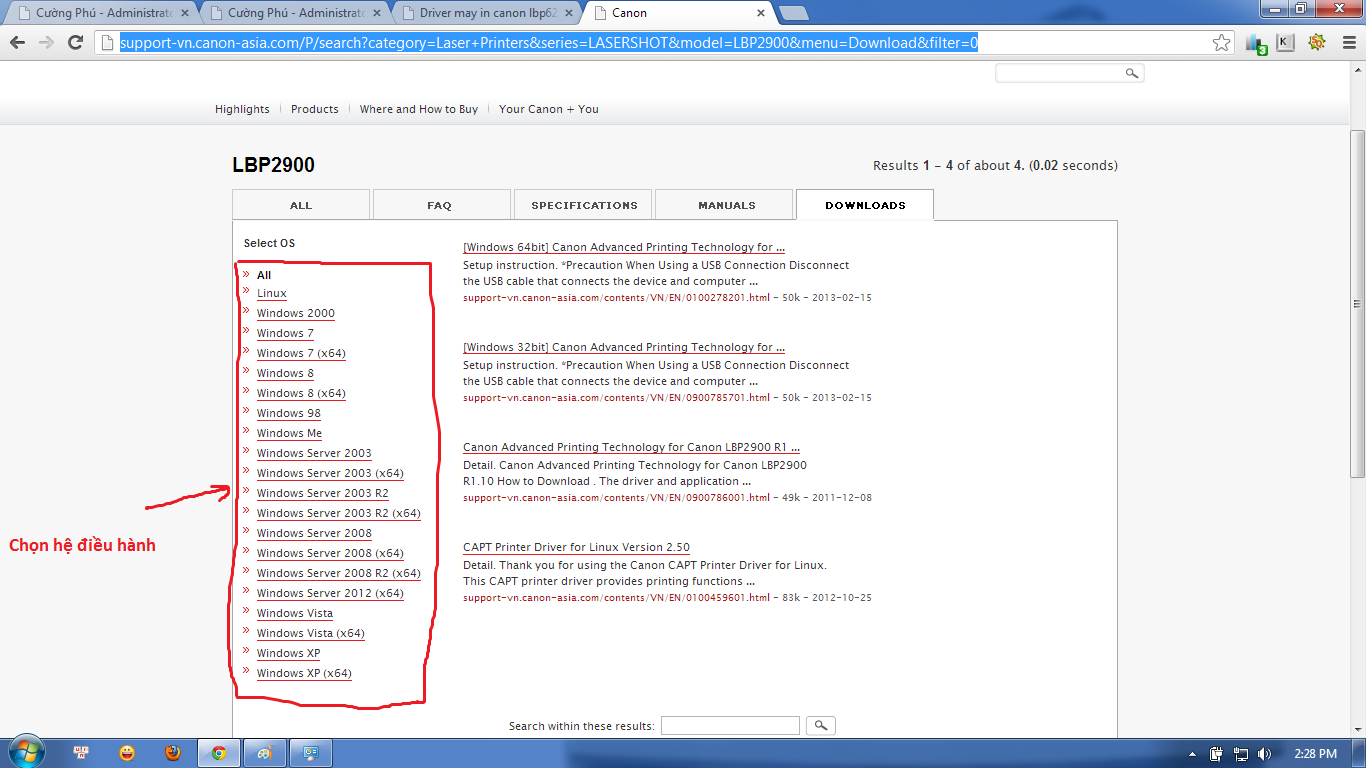Open the yellow smiley messenger taskbar icon
1366x768 pixels.
tap(127, 753)
